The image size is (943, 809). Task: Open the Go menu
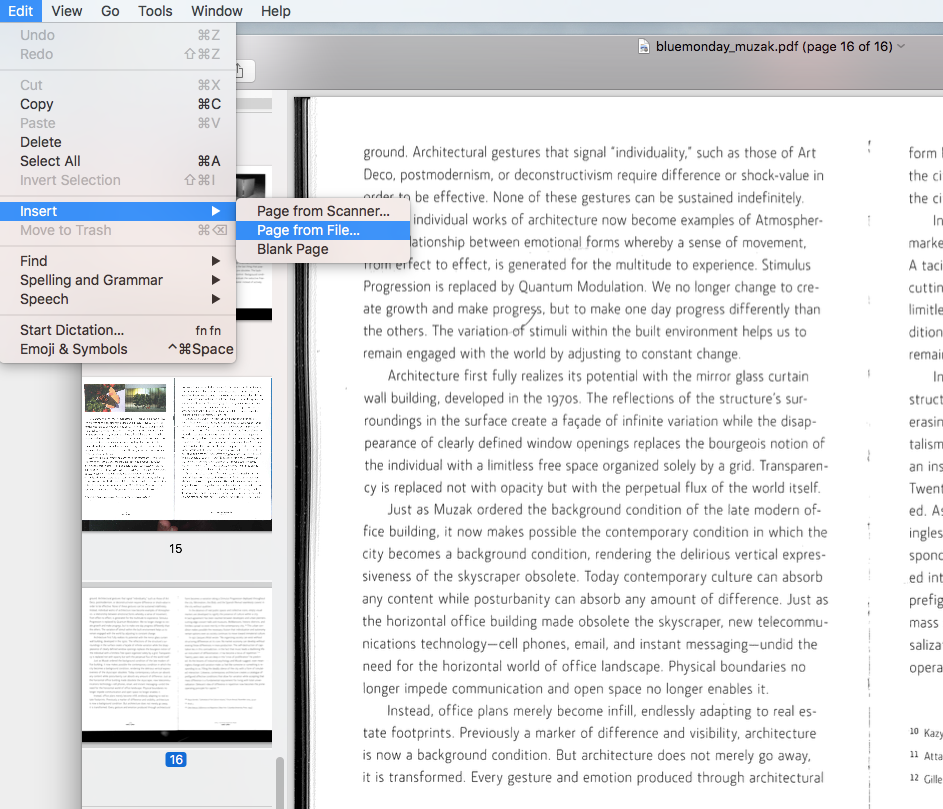(110, 11)
